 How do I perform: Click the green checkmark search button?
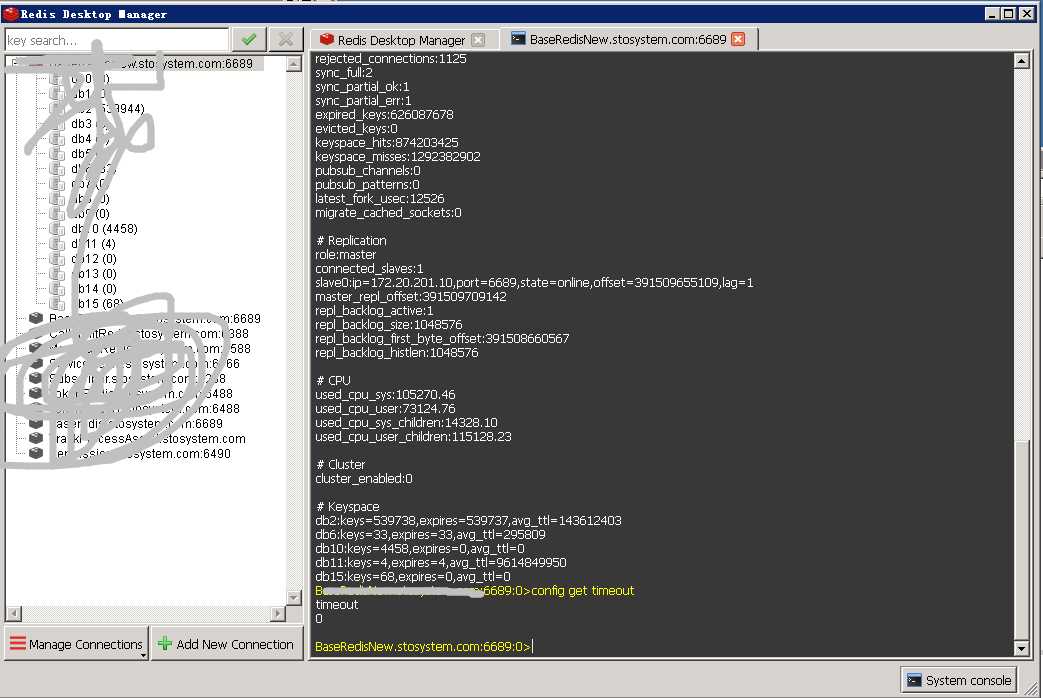point(249,40)
